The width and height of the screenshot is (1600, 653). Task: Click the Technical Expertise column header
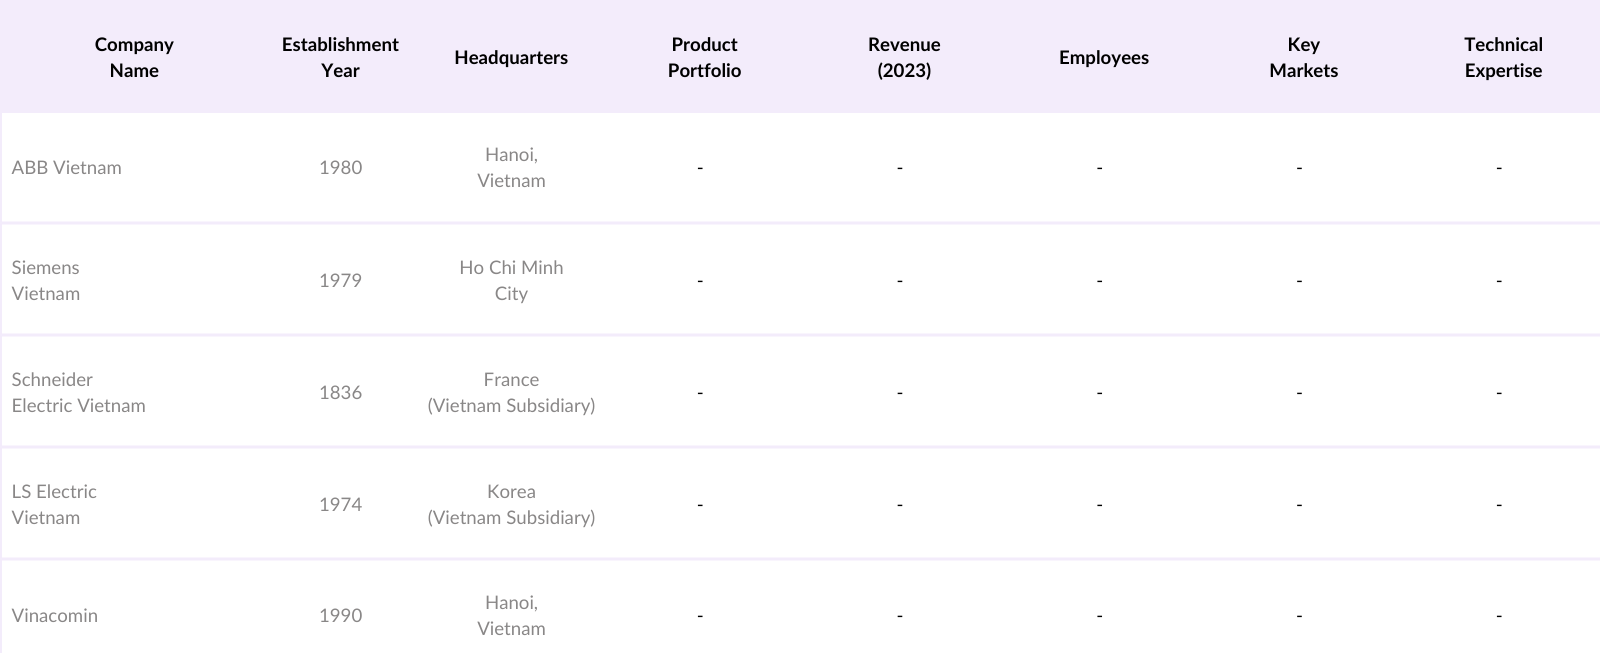[1503, 57]
